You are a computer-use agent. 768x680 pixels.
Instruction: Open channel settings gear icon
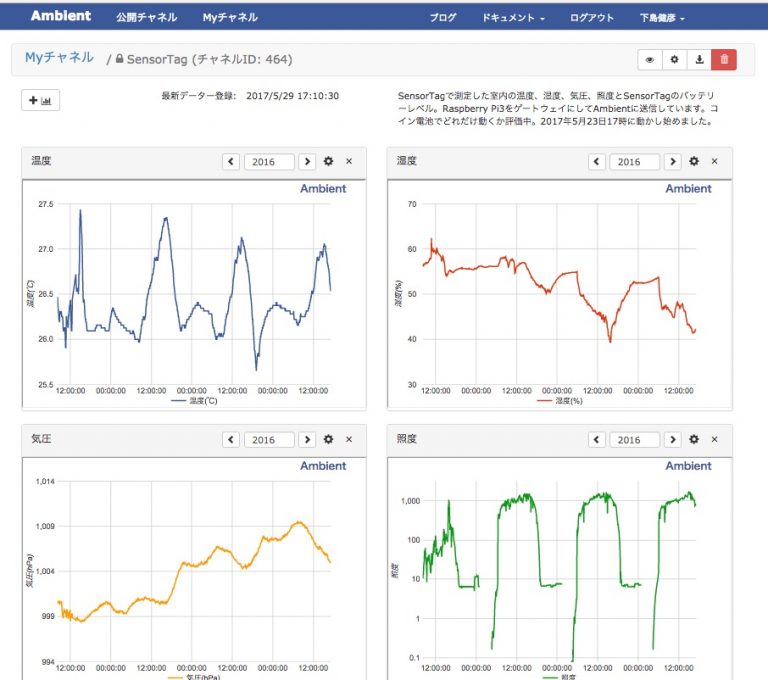point(675,60)
